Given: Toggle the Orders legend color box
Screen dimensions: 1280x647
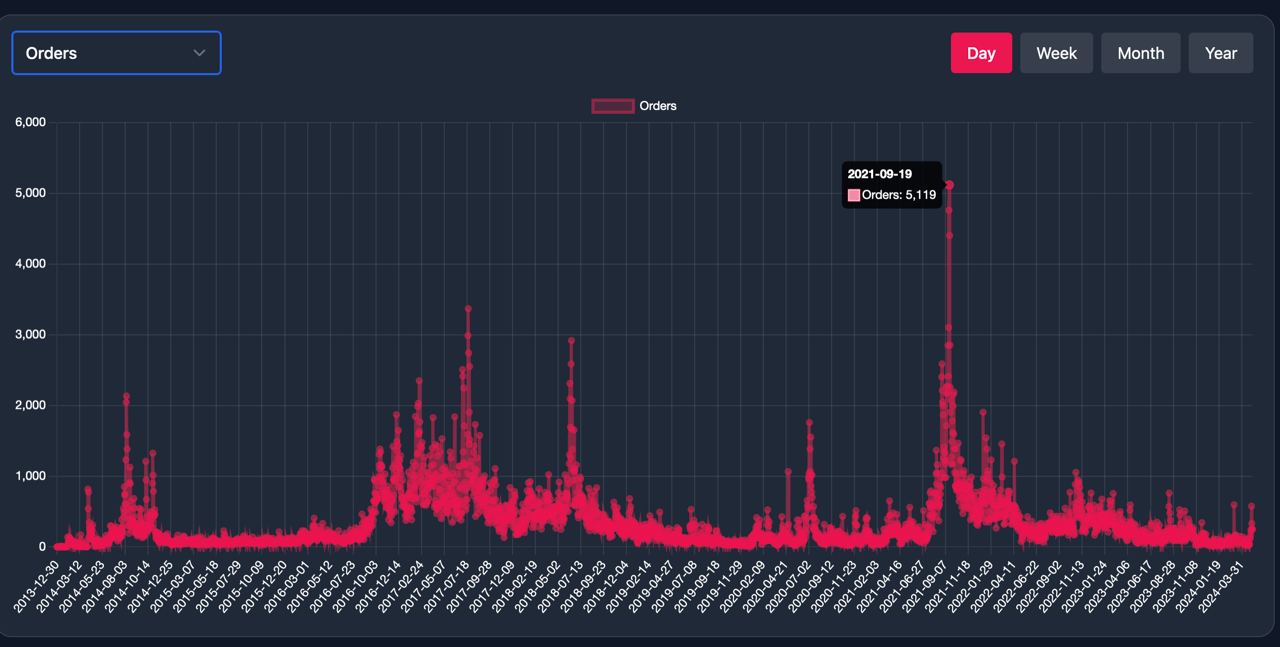Looking at the screenshot, I should pos(613,106).
